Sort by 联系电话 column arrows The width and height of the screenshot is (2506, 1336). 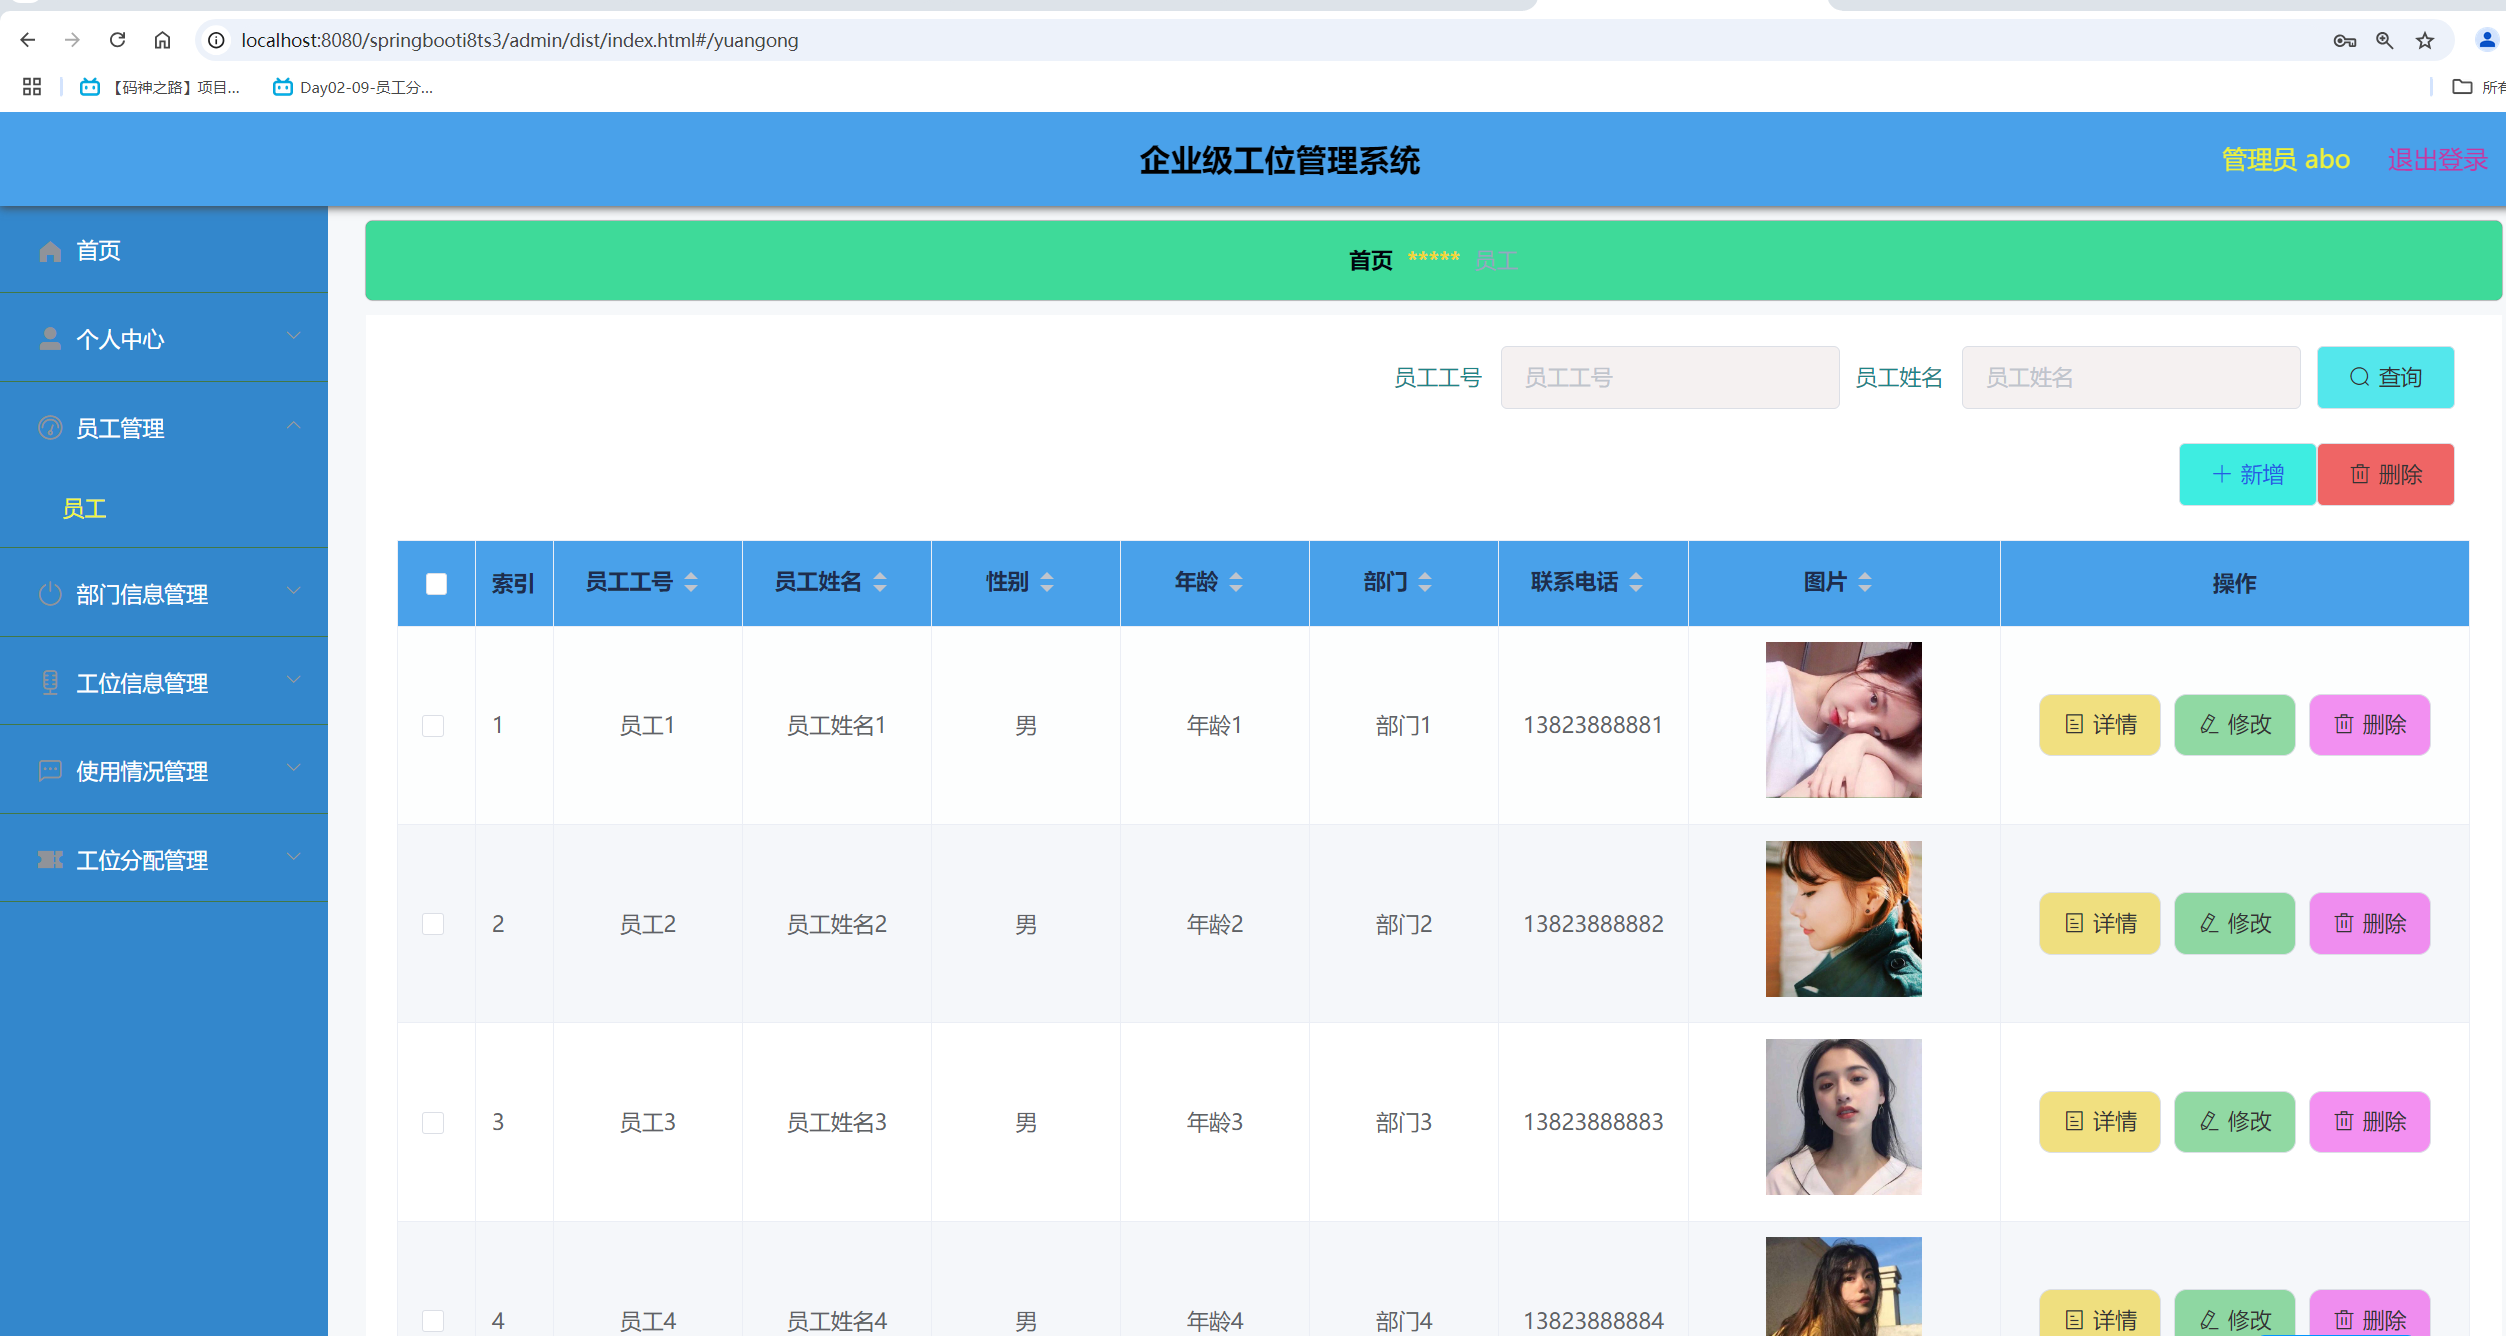[1636, 582]
